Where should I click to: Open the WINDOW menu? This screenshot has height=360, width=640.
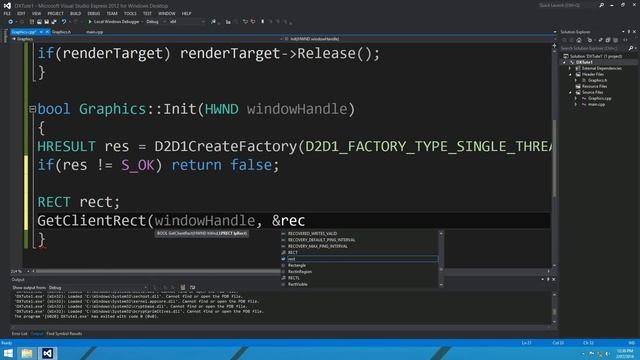pyautogui.click(x=167, y=13)
